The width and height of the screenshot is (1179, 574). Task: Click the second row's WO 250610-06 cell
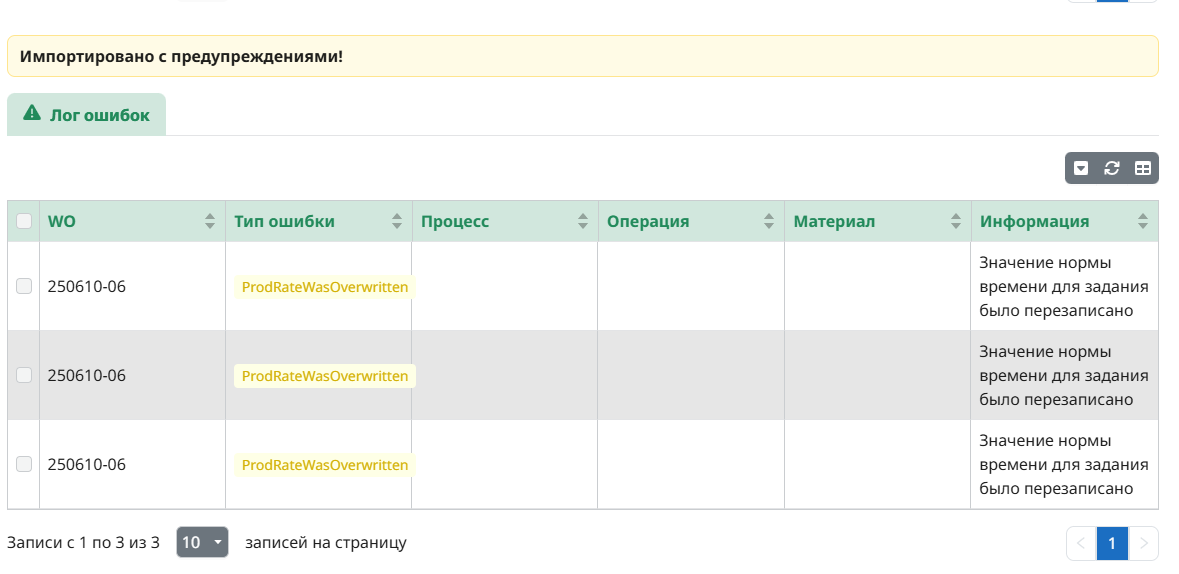tap(87, 376)
